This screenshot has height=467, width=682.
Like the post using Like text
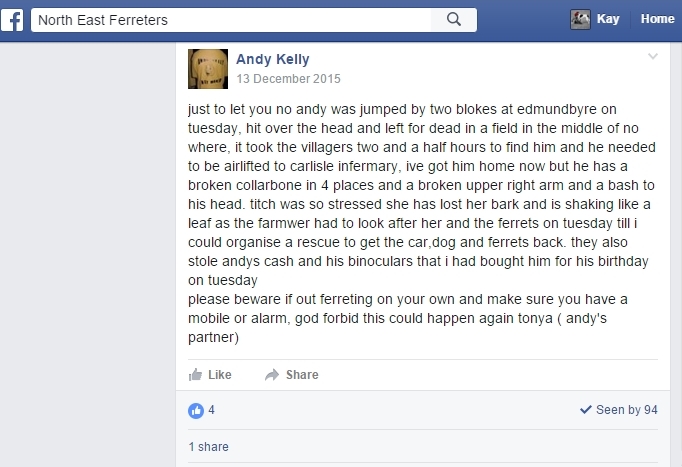[220, 375]
